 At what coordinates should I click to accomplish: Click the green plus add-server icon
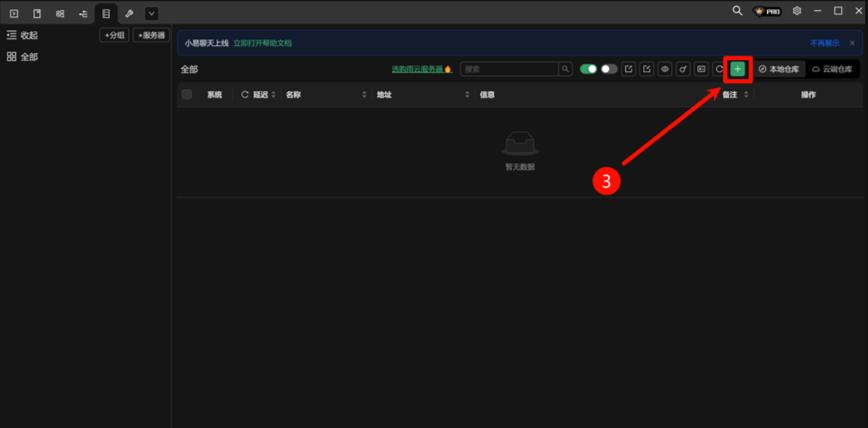coord(737,69)
